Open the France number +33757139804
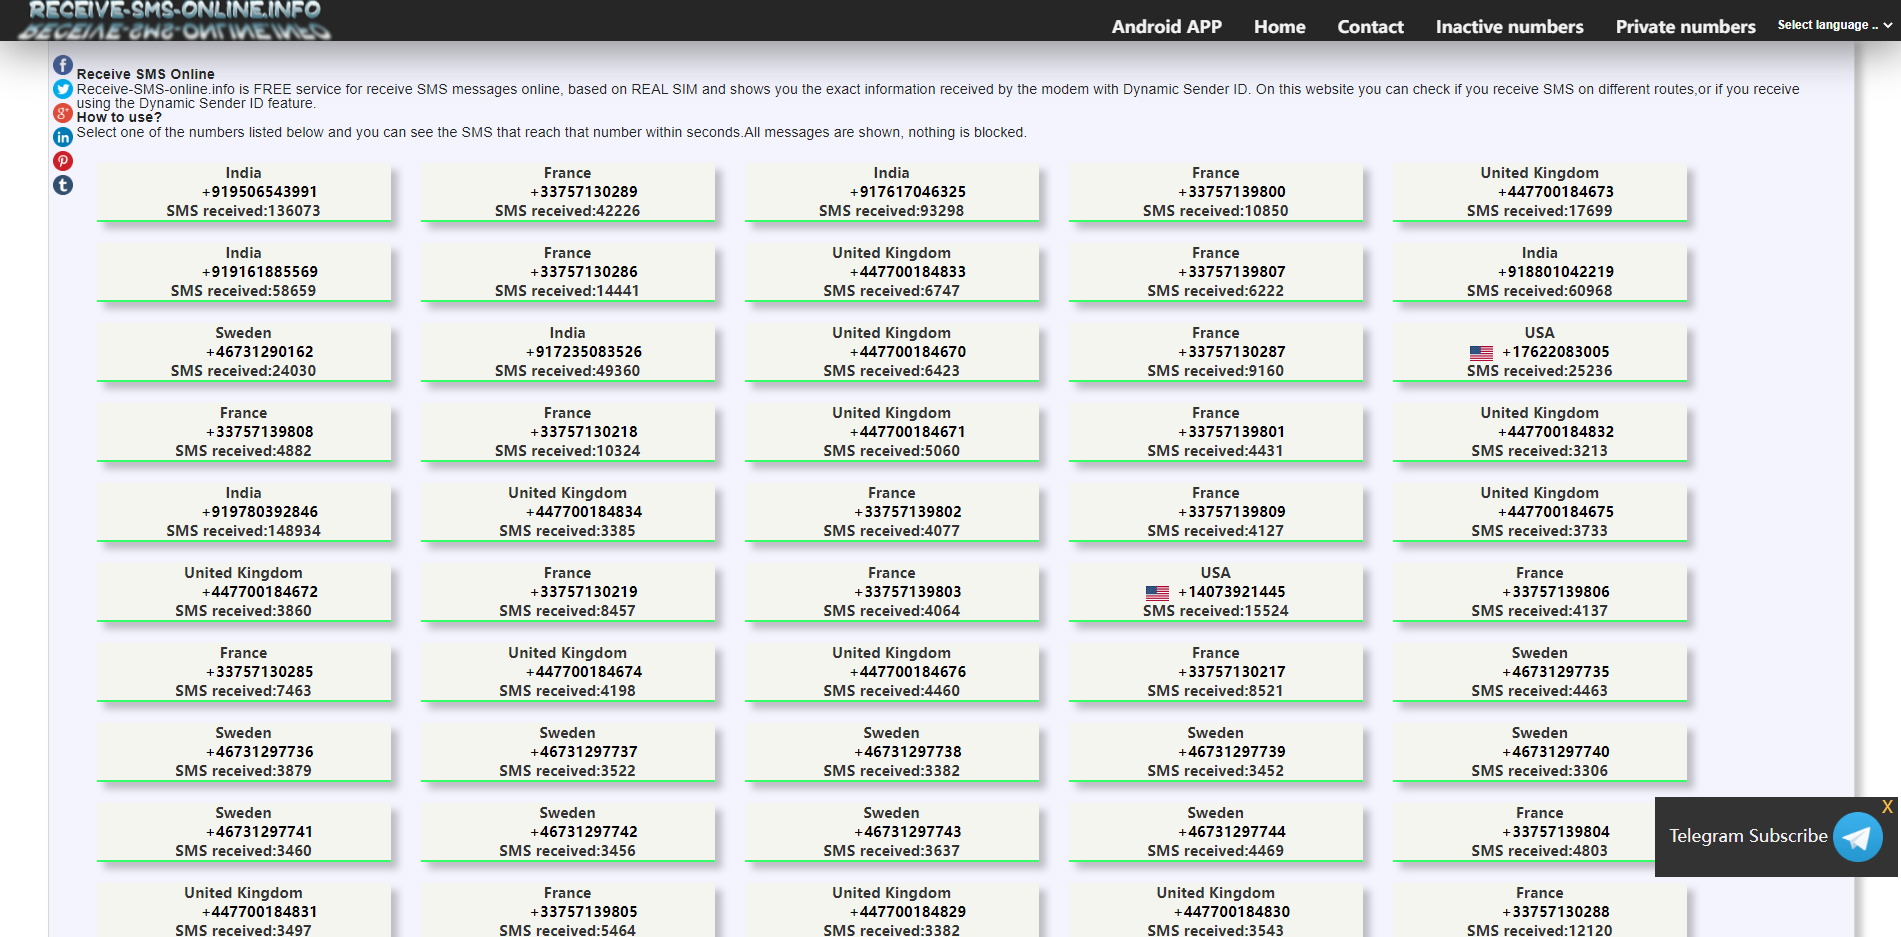This screenshot has height=937, width=1901. click(1540, 832)
